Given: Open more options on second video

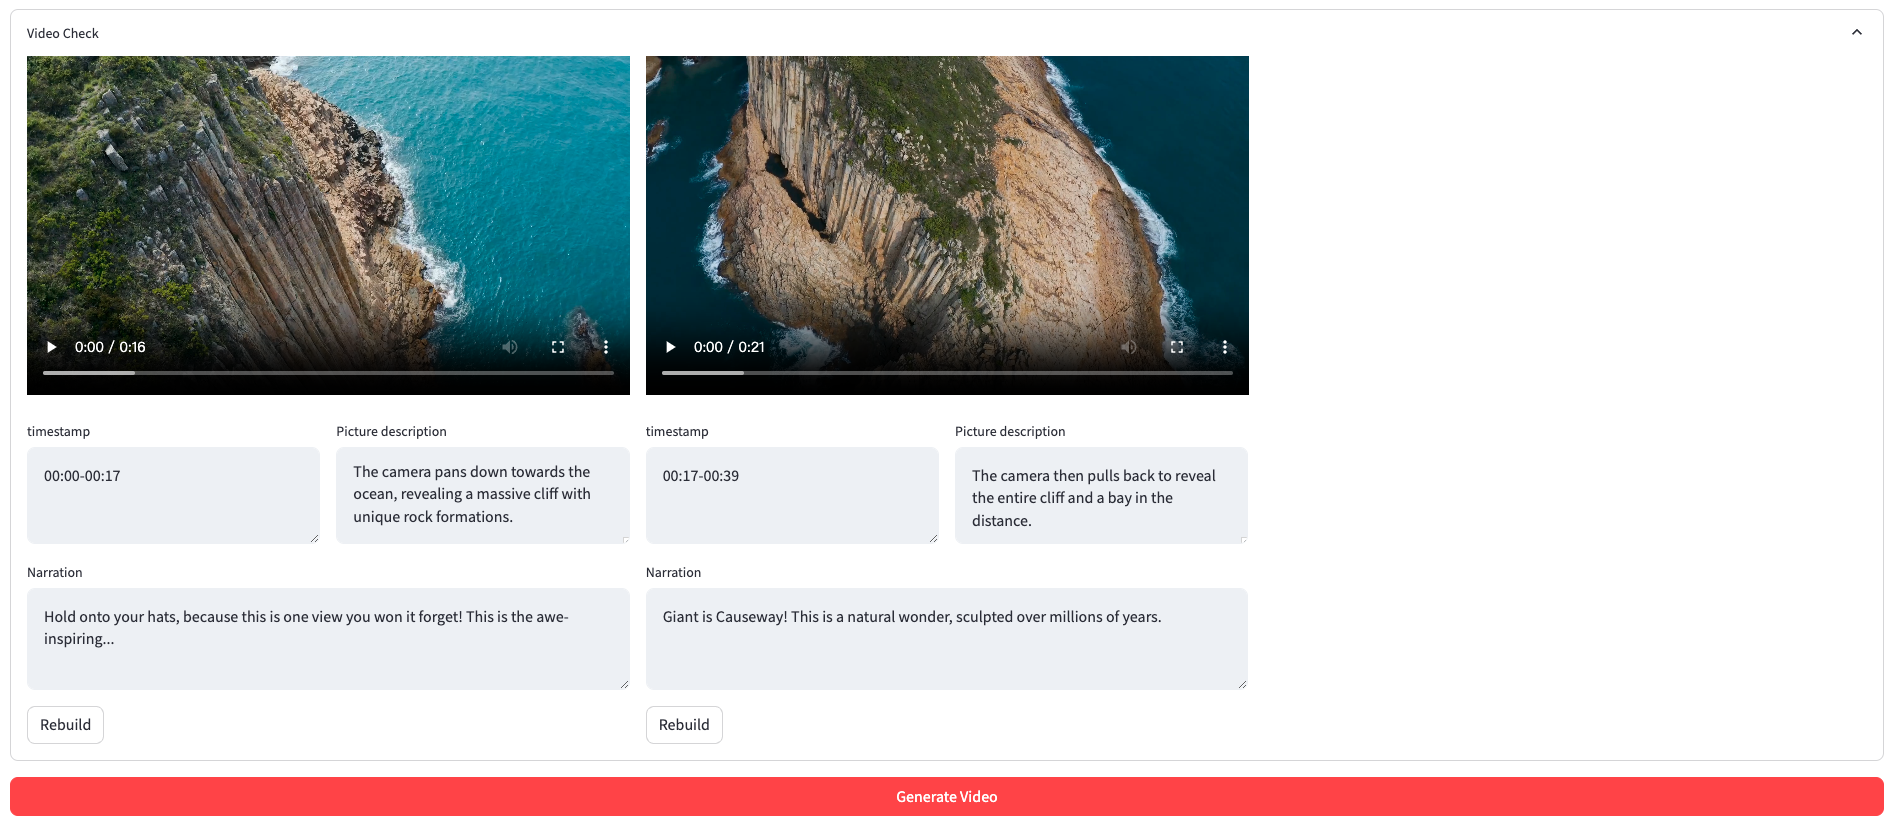Looking at the screenshot, I should pyautogui.click(x=1225, y=347).
